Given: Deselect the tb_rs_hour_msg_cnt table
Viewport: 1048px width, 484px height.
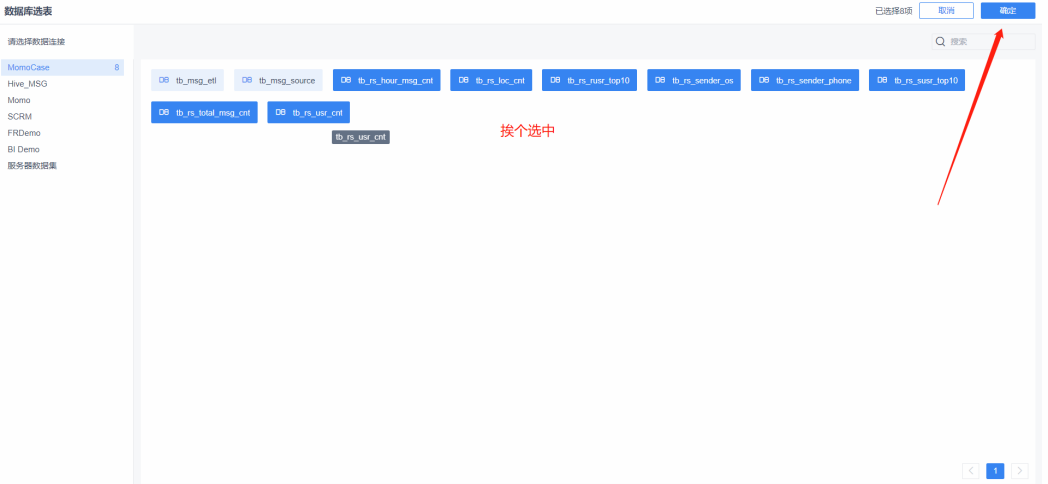Looking at the screenshot, I should (386, 80).
